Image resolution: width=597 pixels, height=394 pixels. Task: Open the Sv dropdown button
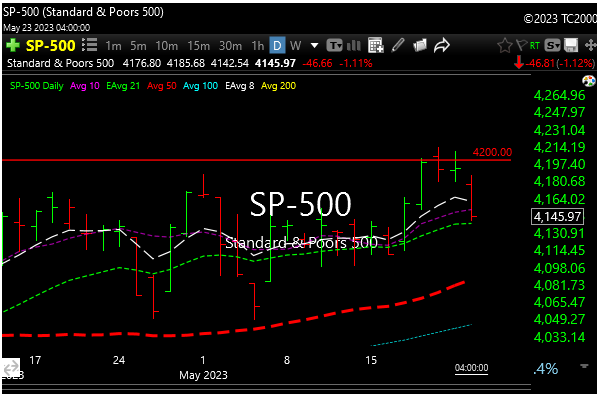pos(552,46)
